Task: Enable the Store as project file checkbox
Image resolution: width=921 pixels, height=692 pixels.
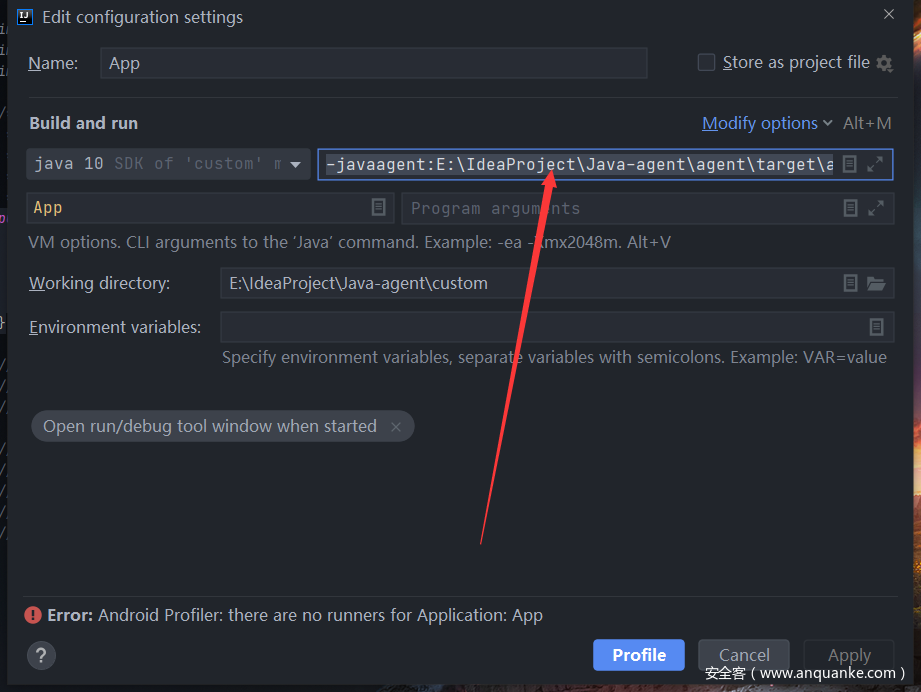Action: pos(706,62)
